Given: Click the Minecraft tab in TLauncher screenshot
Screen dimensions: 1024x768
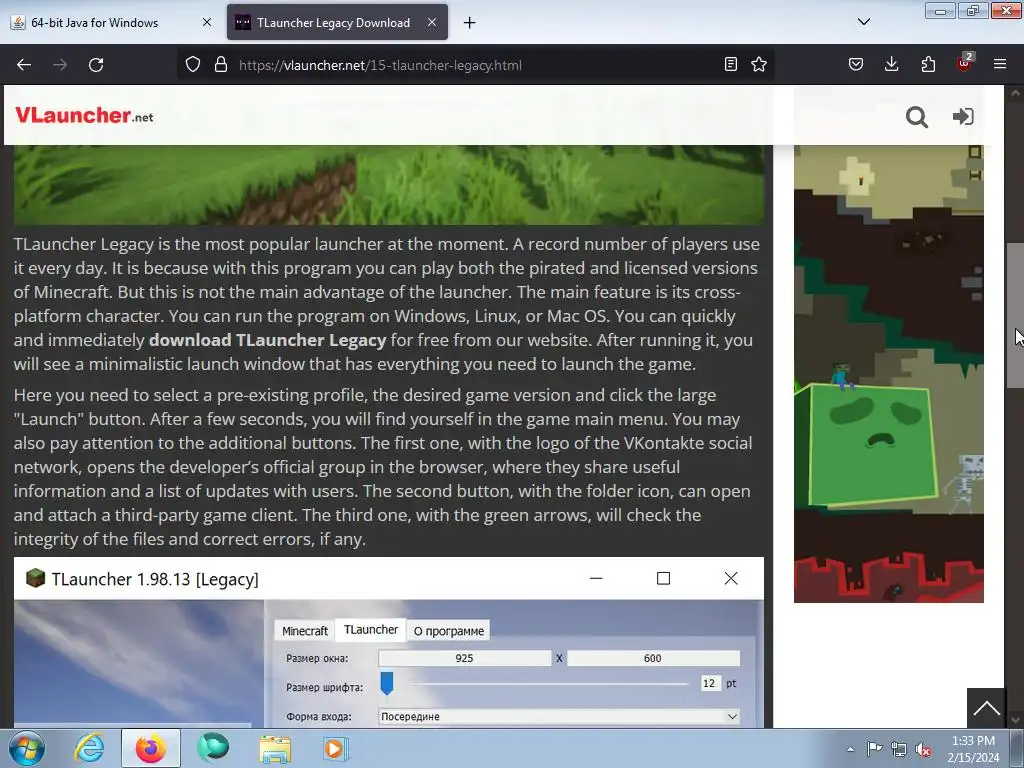Looking at the screenshot, I should point(304,631).
